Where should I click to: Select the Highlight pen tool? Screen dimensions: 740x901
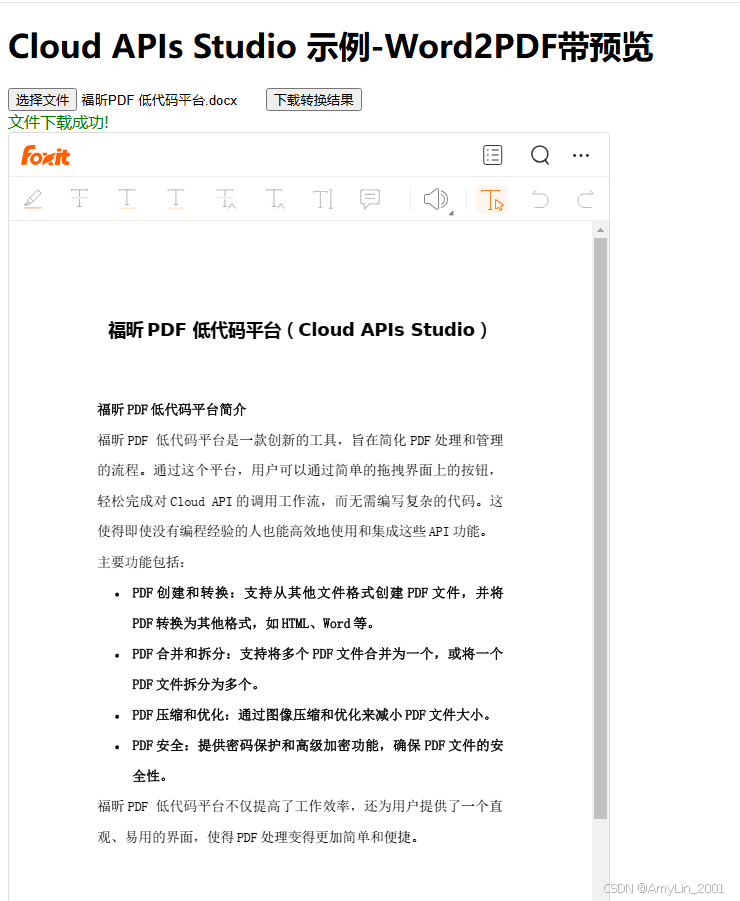tap(33, 199)
